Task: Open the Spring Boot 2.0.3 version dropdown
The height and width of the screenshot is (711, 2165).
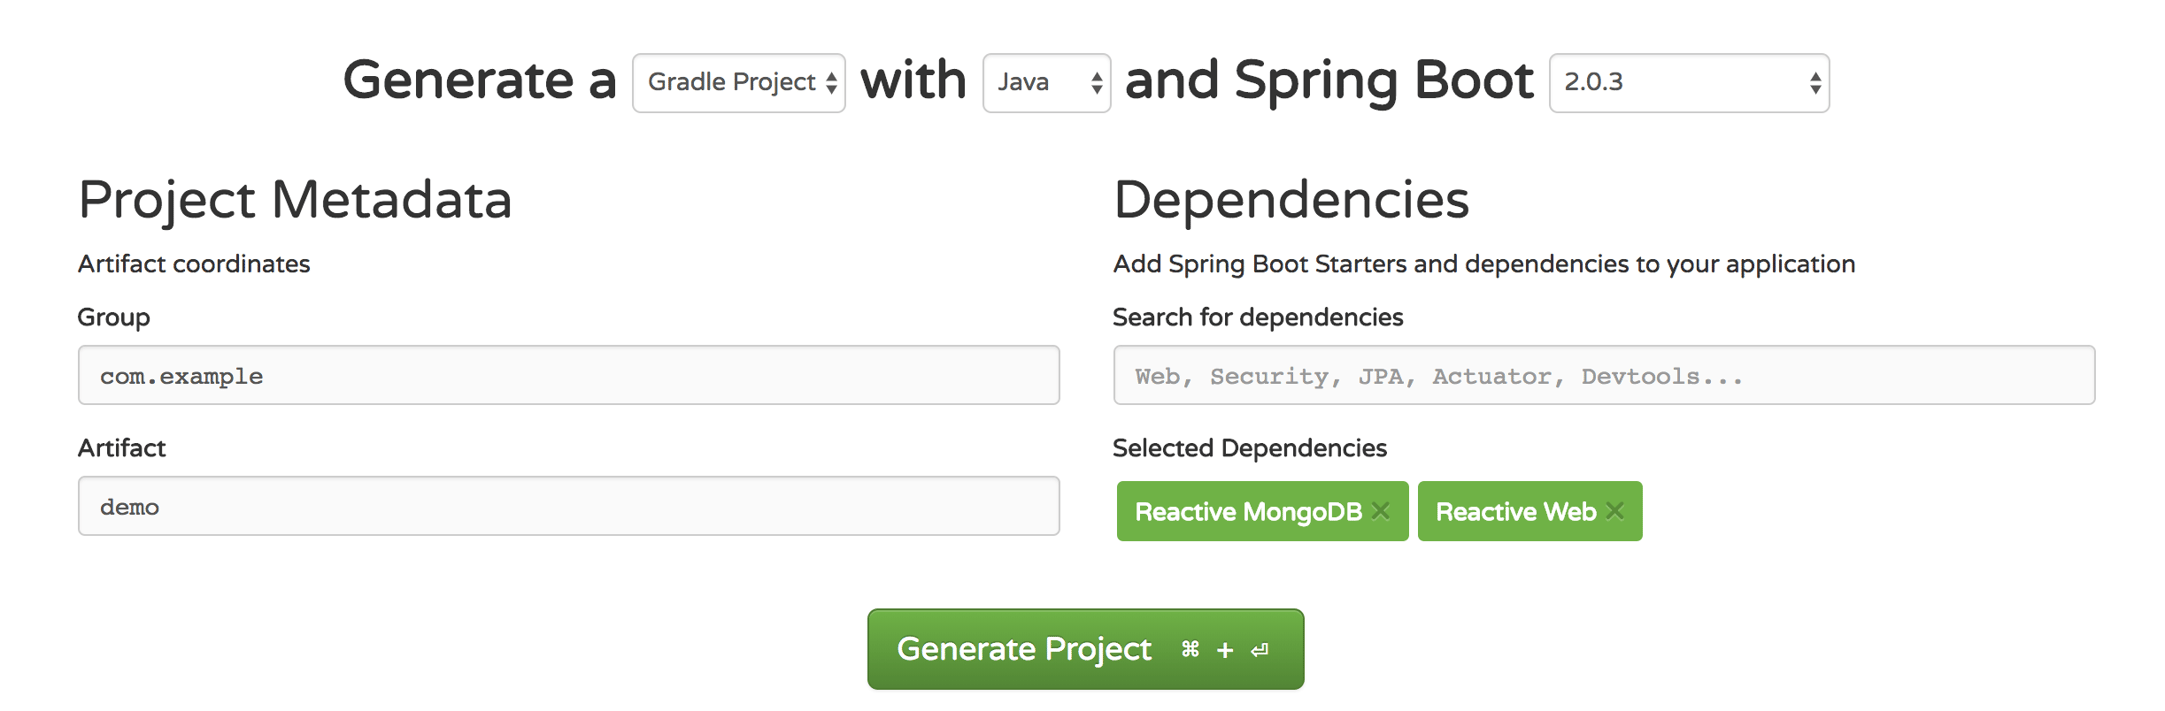Action: (x=1689, y=83)
